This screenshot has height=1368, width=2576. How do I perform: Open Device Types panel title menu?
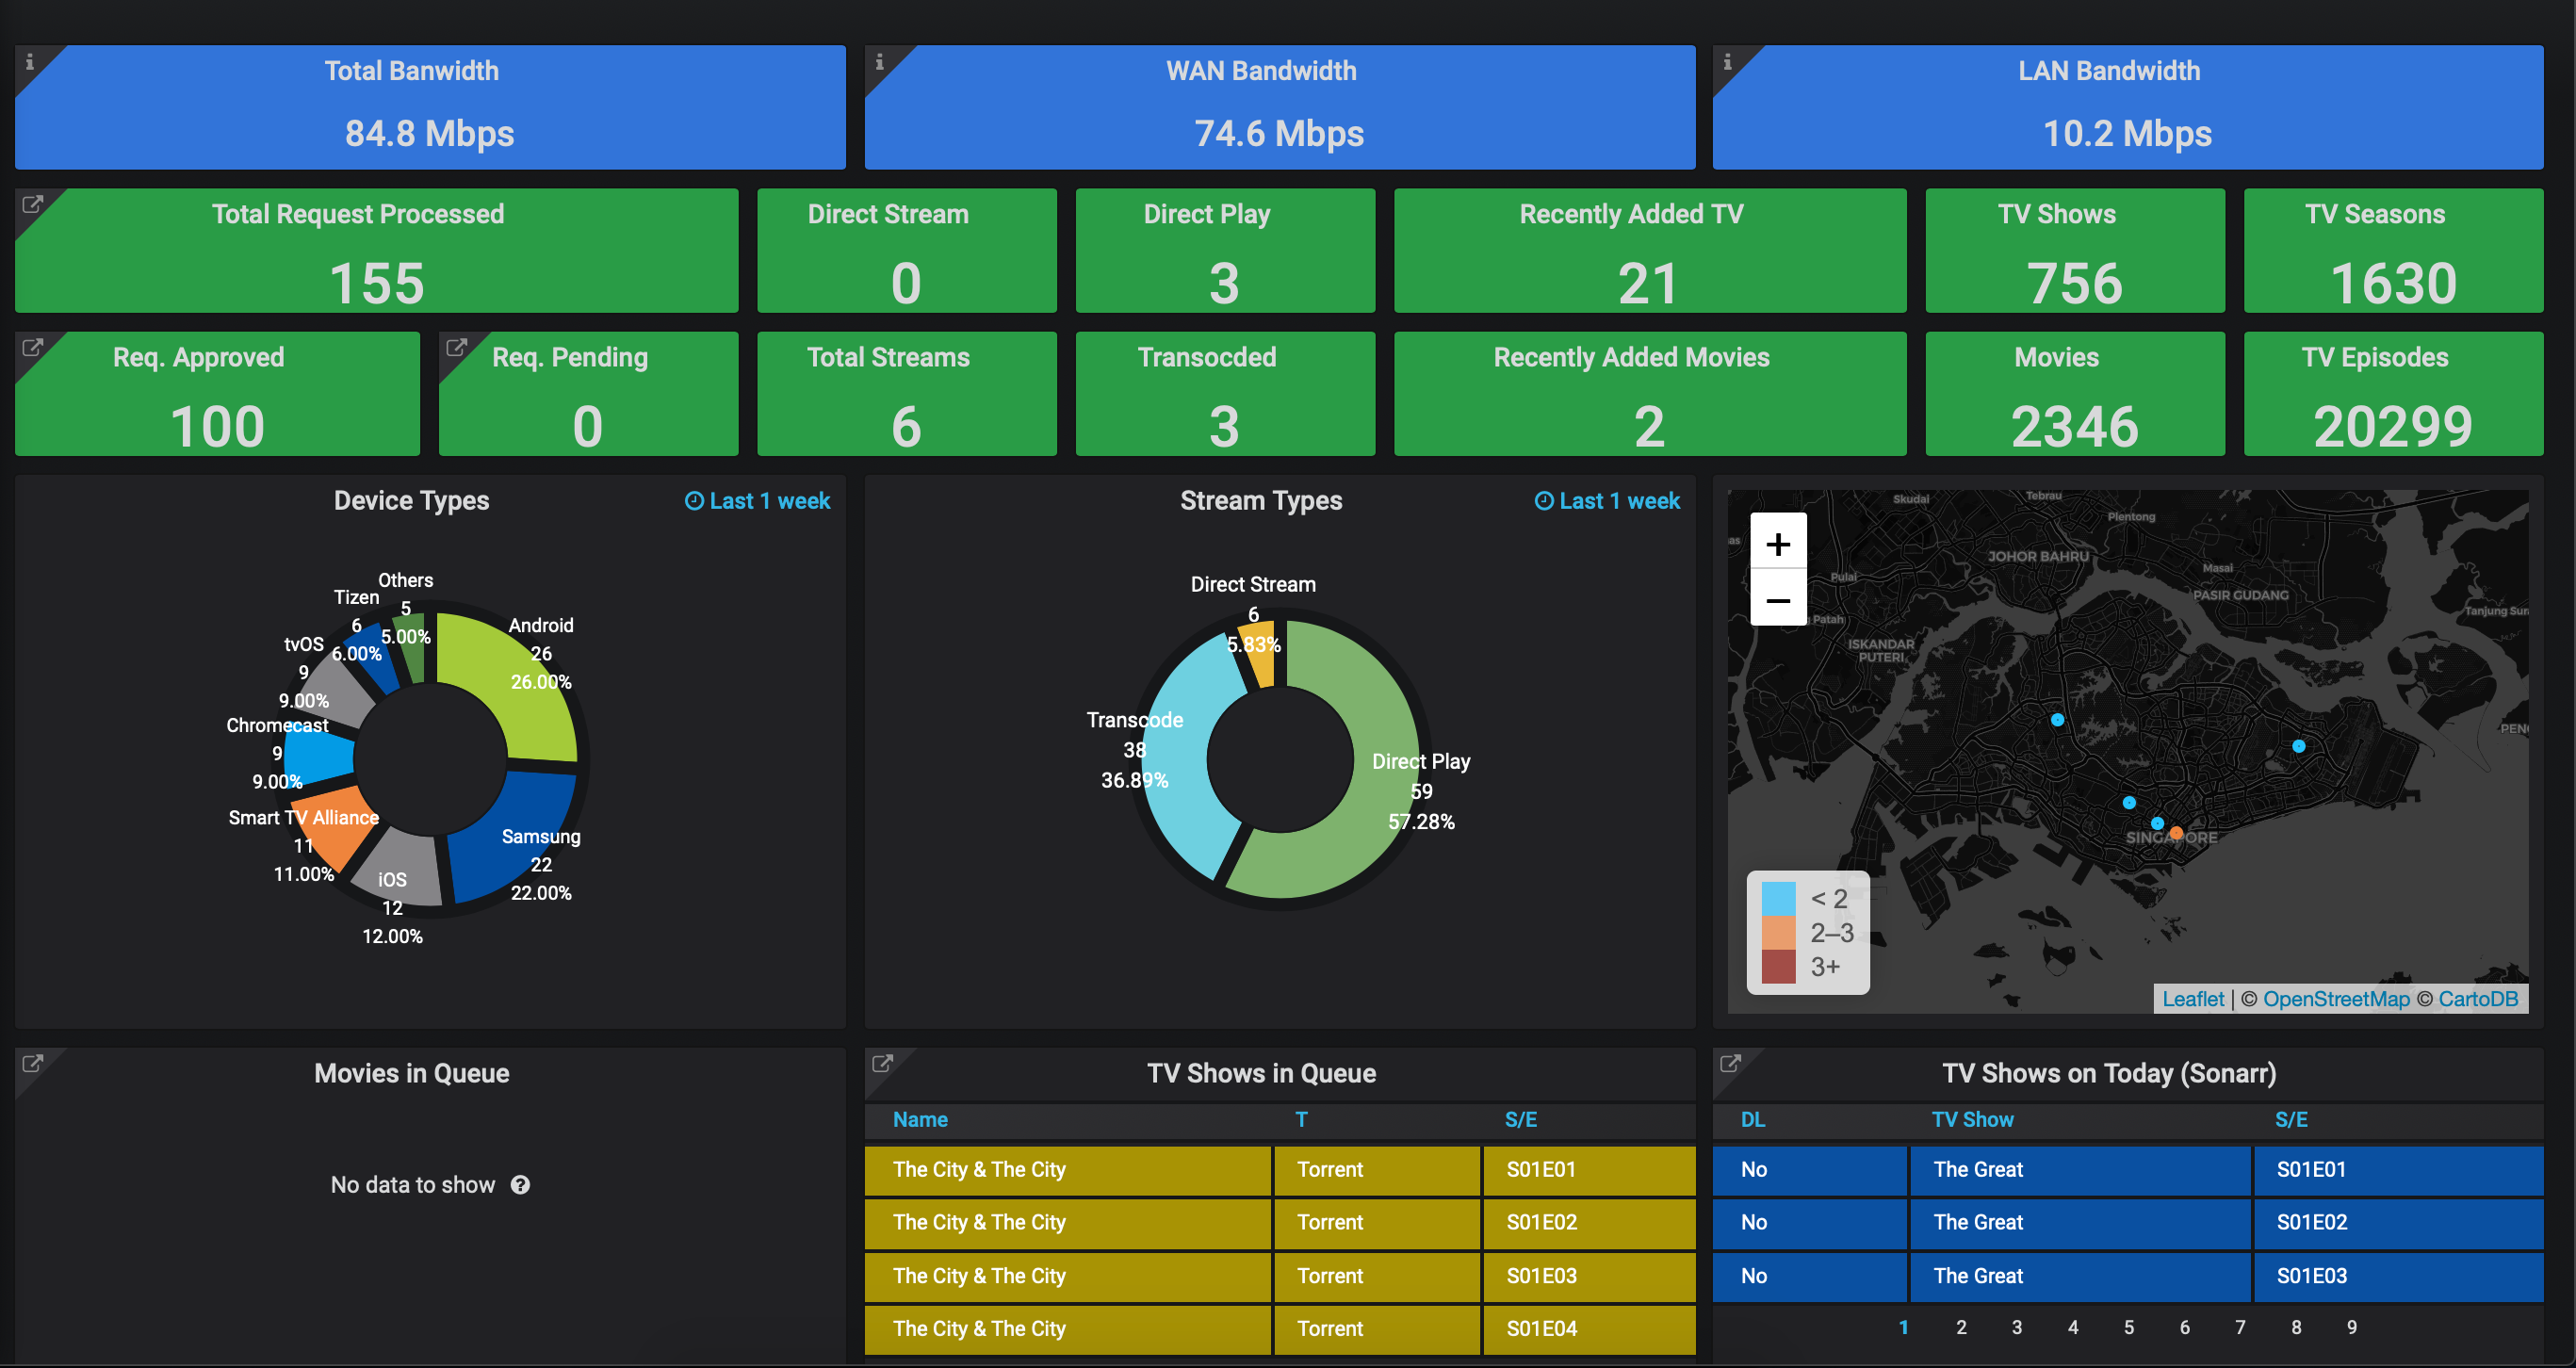411,501
